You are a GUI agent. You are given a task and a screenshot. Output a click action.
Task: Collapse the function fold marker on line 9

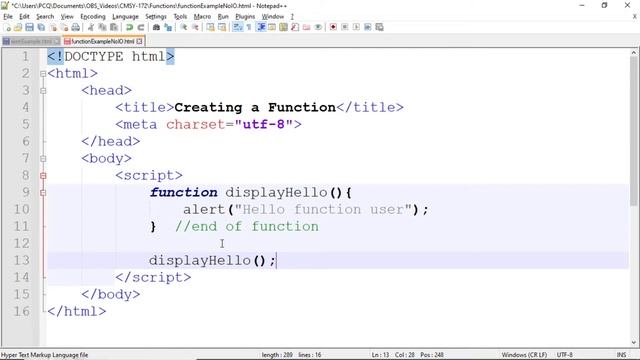tap(43, 193)
